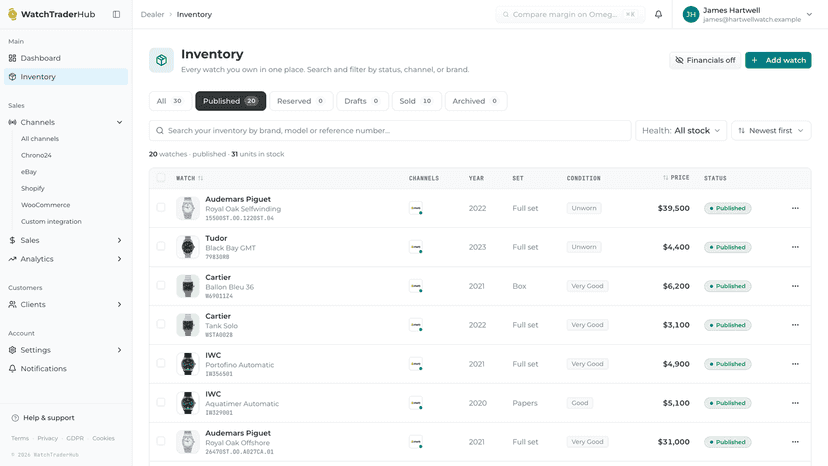This screenshot has width=828, height=466.
Task: Collapse the sidebar panel icon
Action: click(x=116, y=14)
